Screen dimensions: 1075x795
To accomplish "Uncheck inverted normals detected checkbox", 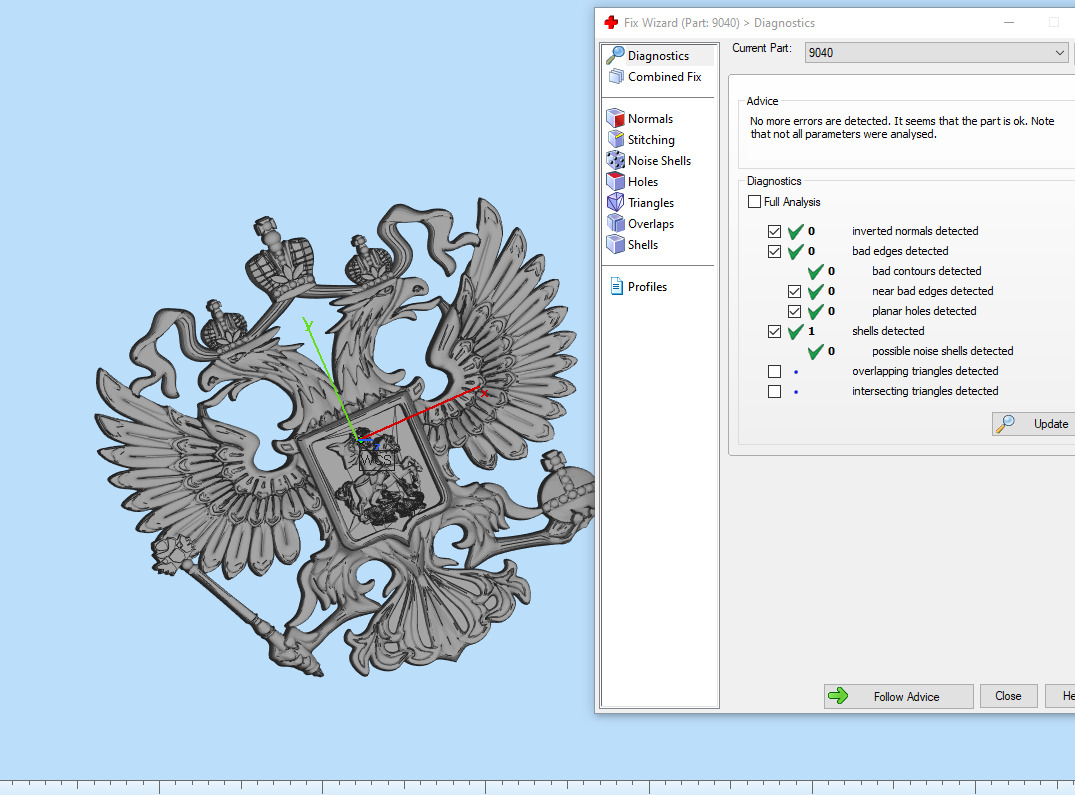I will coord(774,232).
